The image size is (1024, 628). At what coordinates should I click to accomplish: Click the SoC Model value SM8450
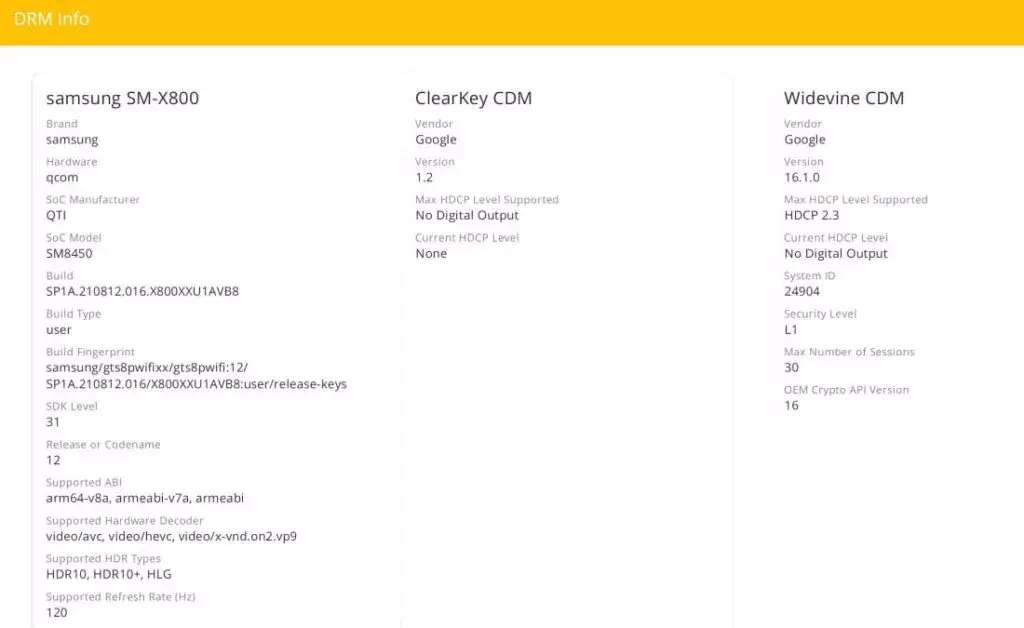(x=69, y=253)
